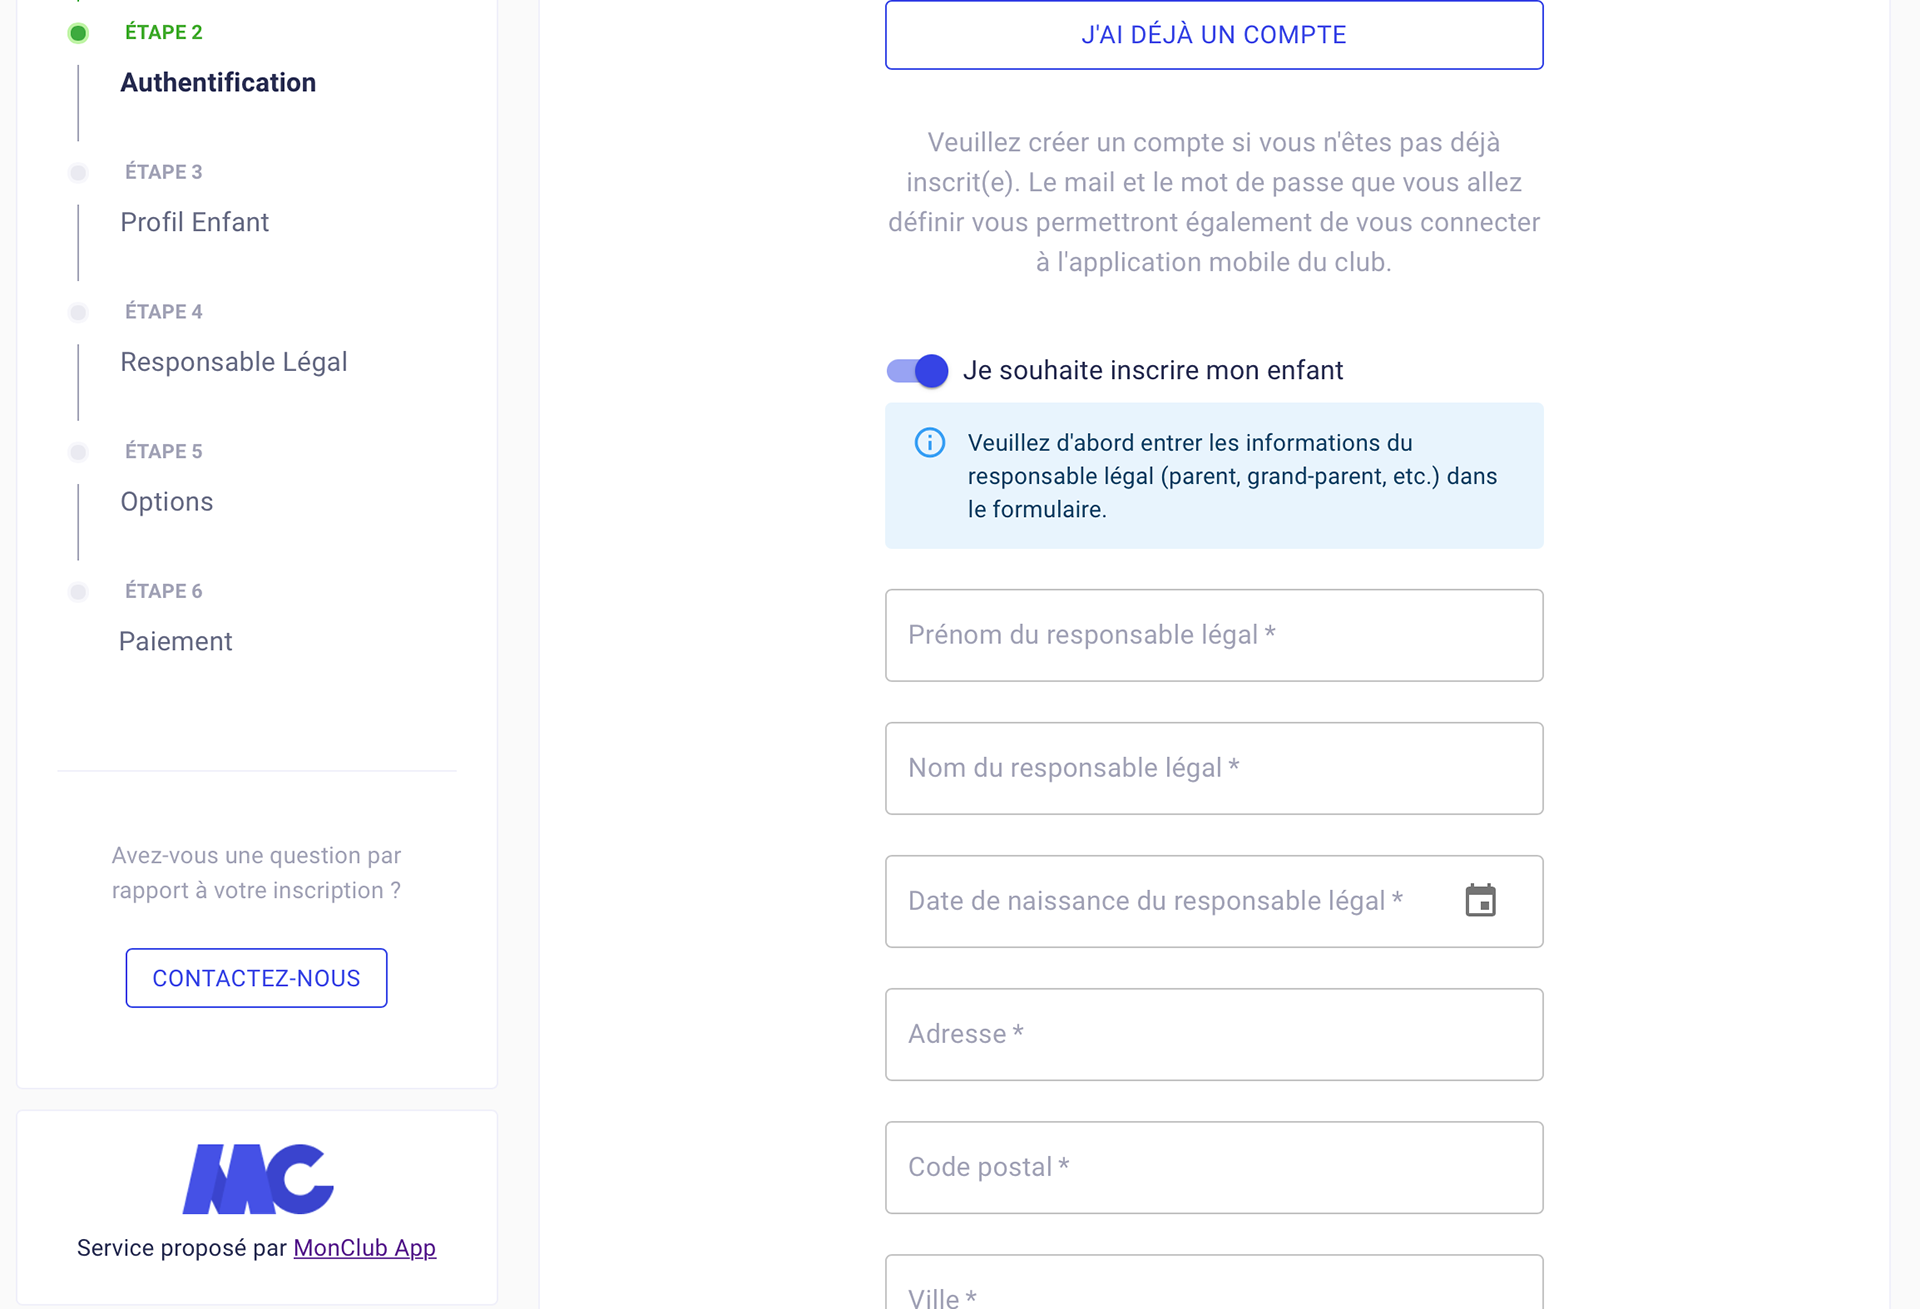Screen dimensions: 1920x1309
Task: Open the Responsable Légal step
Action: click(x=234, y=362)
